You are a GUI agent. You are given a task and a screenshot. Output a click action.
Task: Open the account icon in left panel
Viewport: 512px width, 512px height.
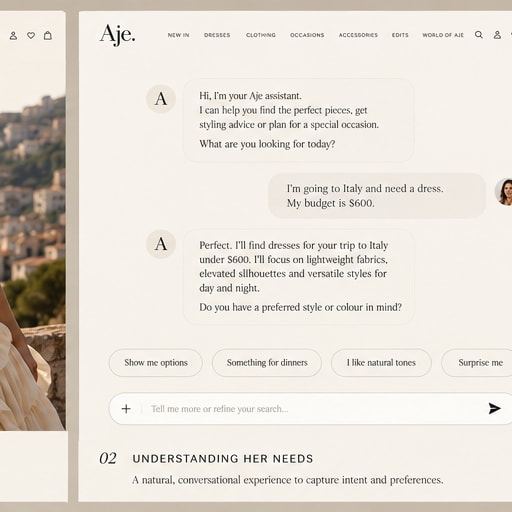(x=13, y=35)
